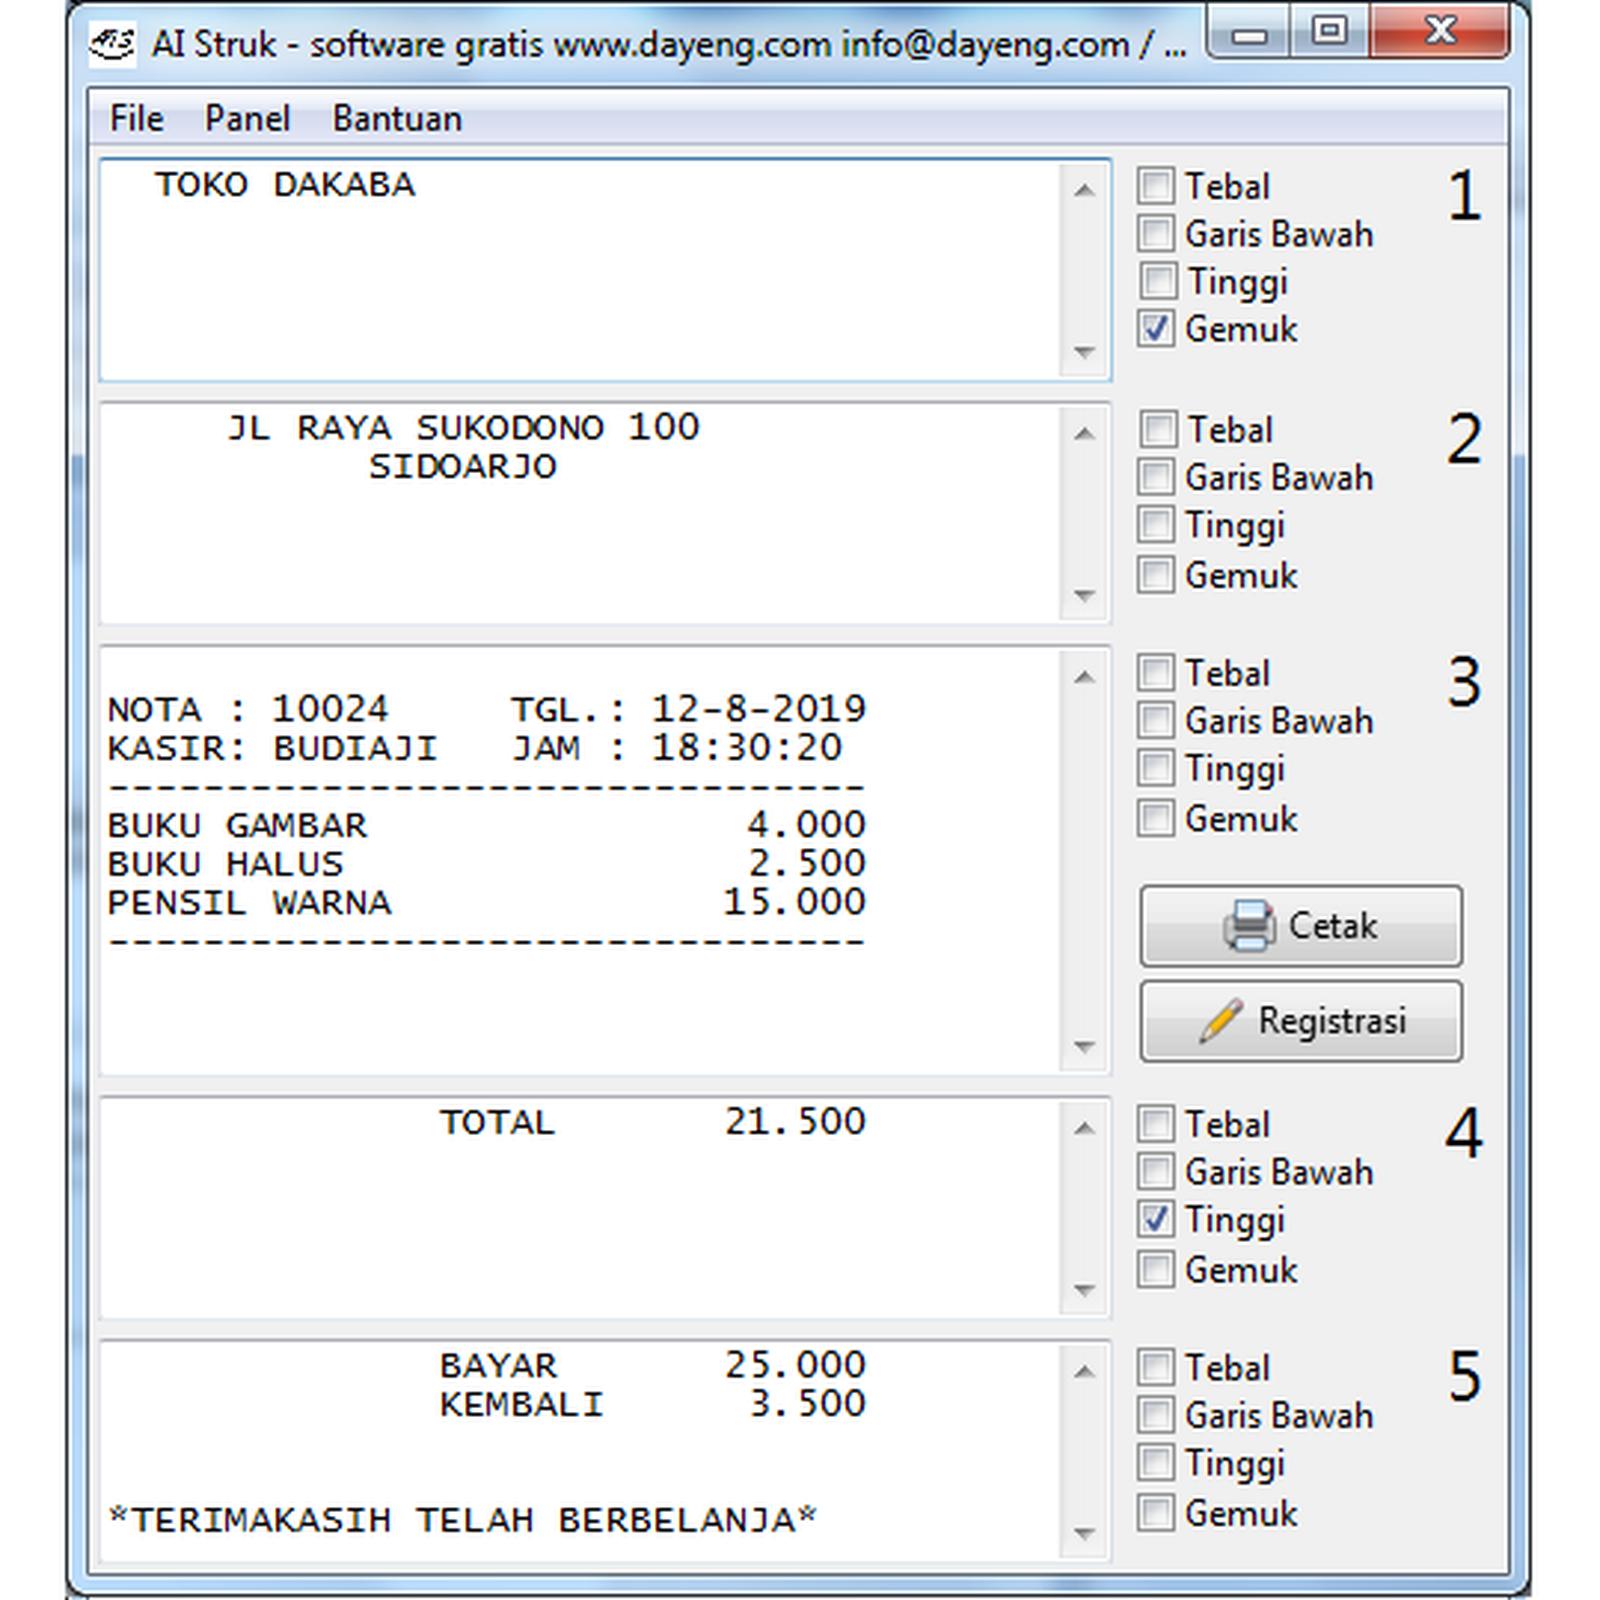Open the File menu
Viewport: 1600px width, 1600px height.
[x=136, y=119]
